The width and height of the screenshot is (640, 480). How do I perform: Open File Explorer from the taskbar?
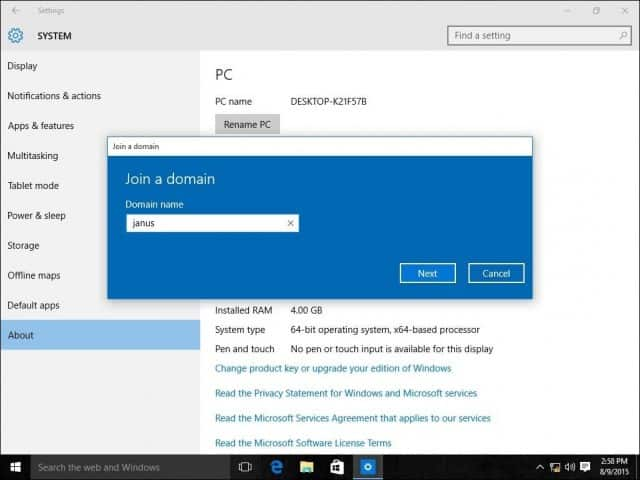coord(306,467)
